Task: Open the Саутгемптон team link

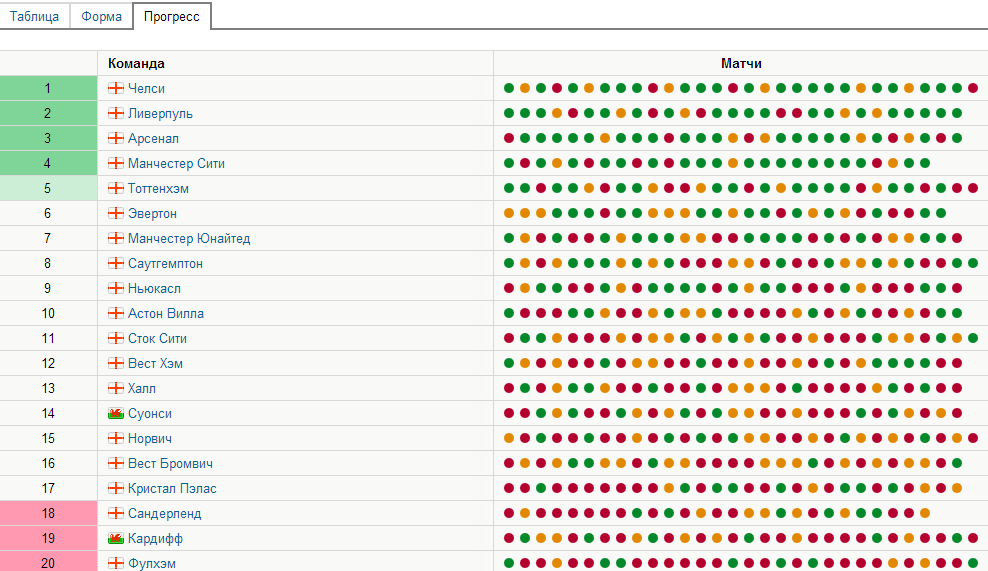Action: pos(165,263)
